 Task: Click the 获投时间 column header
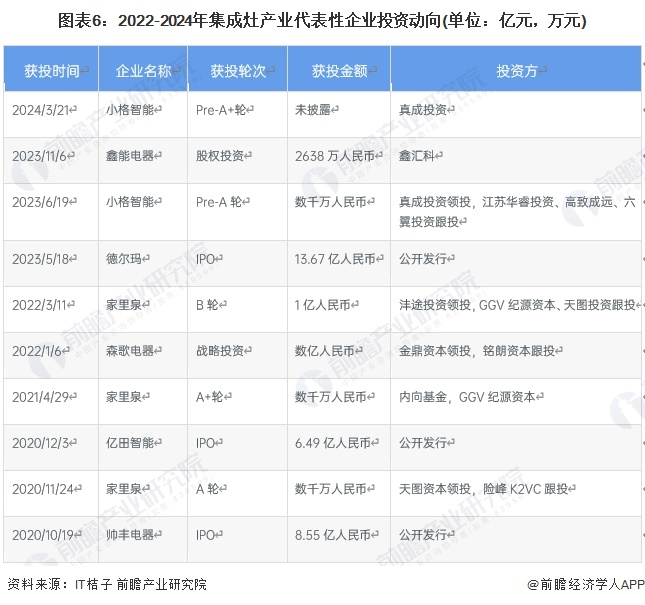[x=51, y=69]
